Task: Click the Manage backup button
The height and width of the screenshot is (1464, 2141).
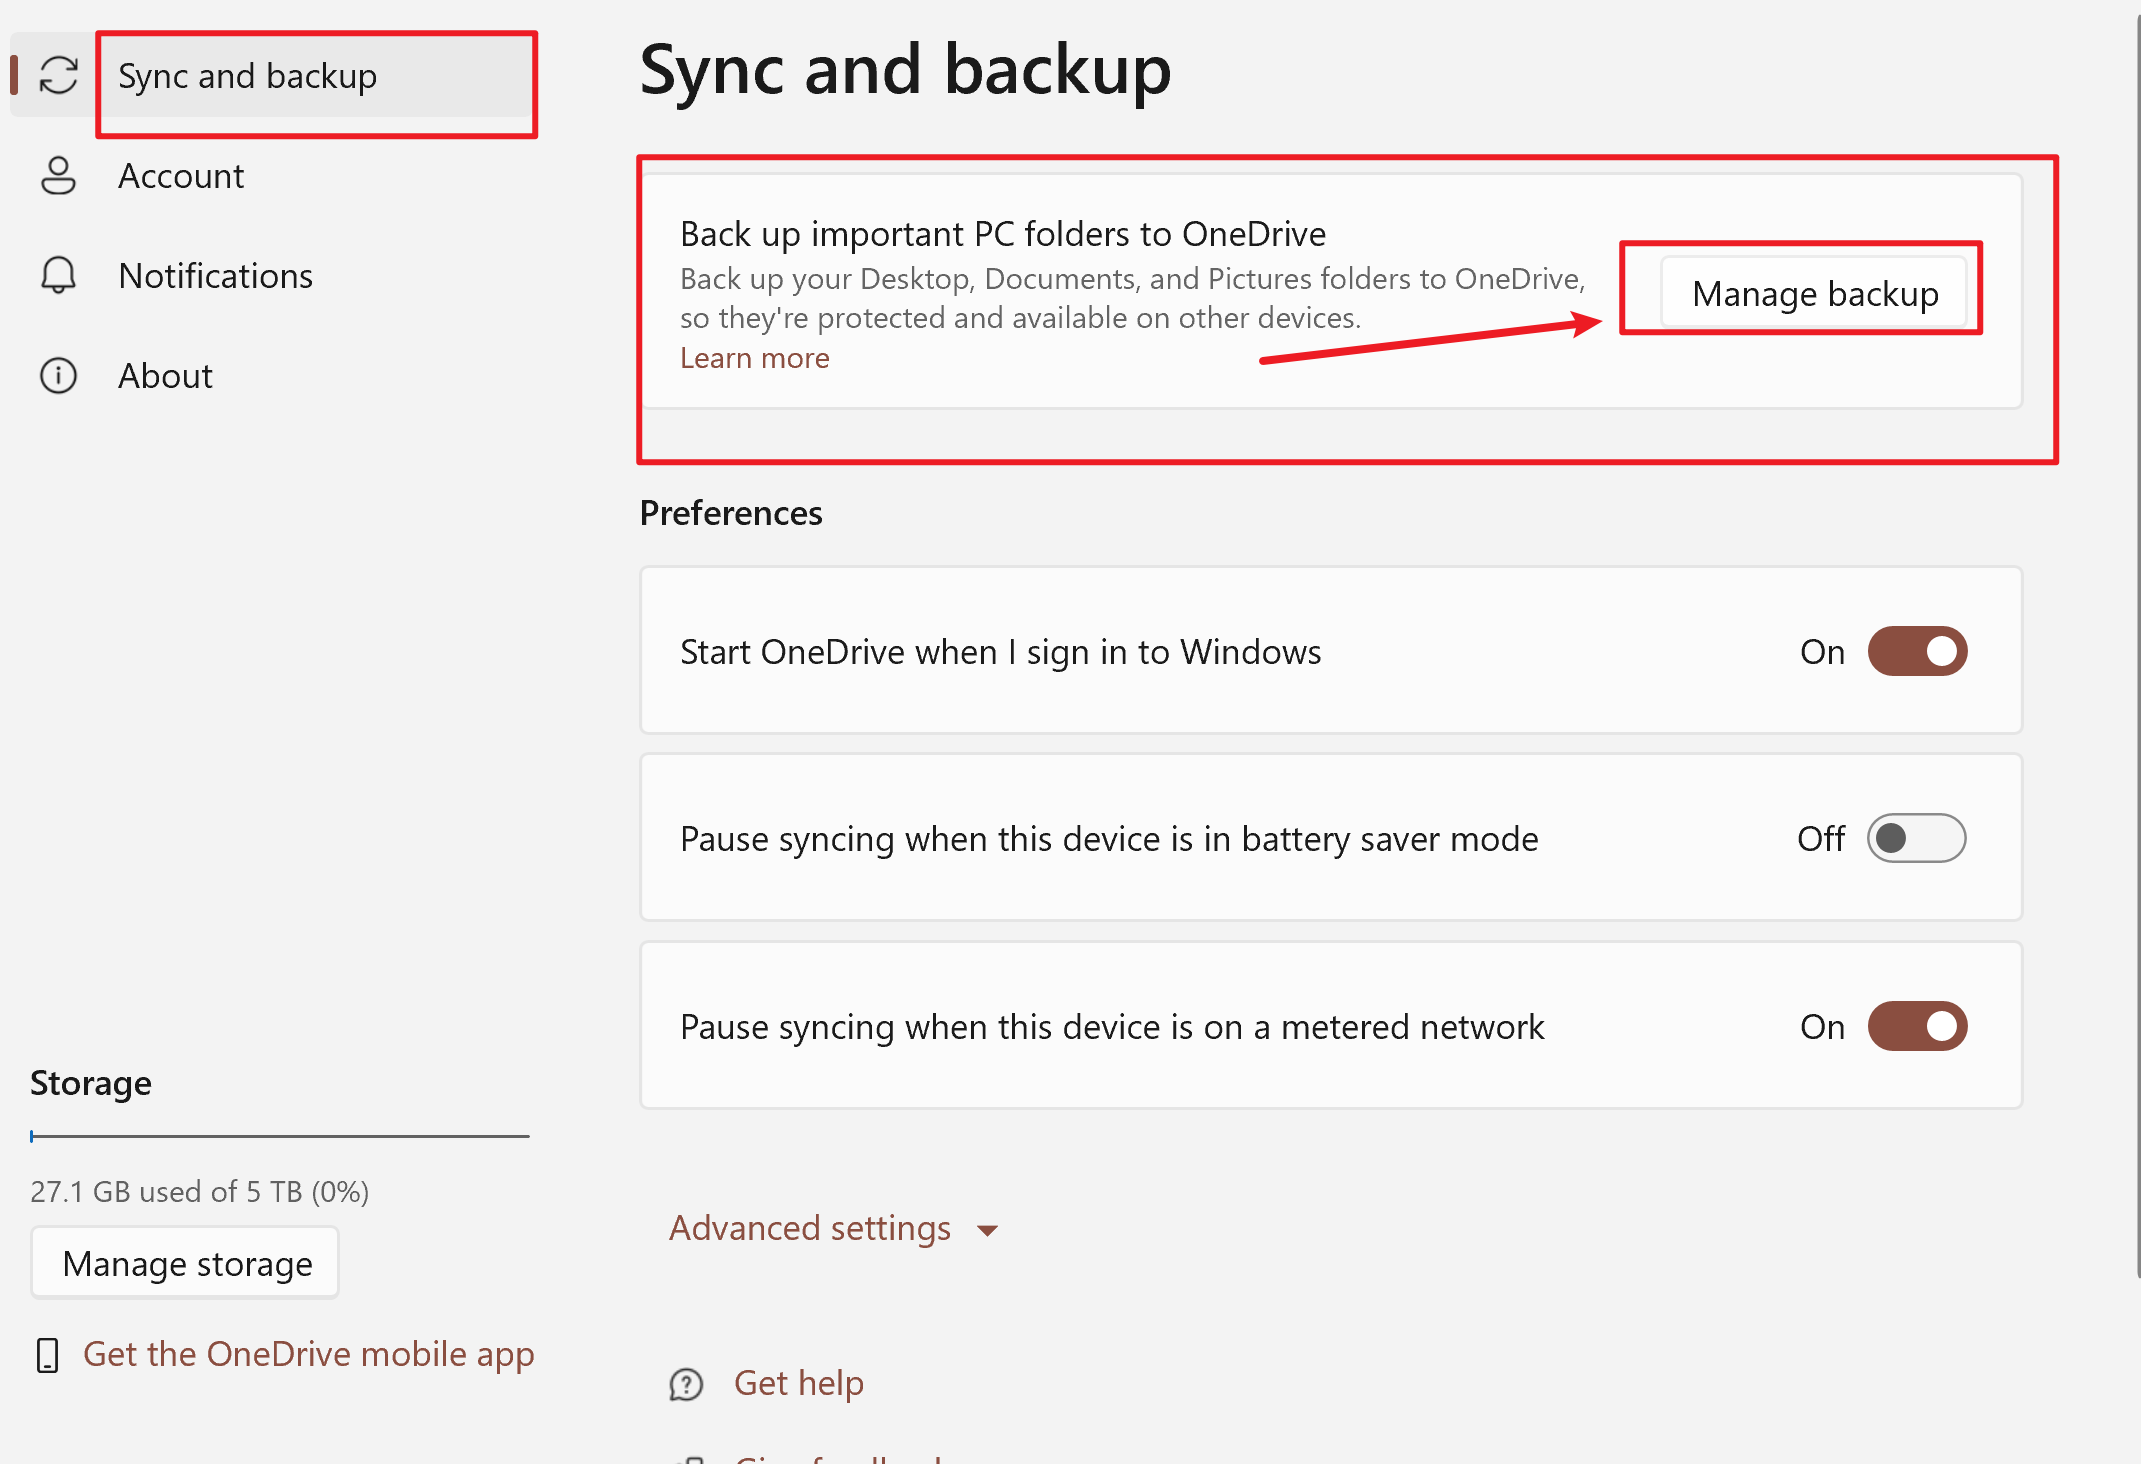Action: [x=1814, y=294]
